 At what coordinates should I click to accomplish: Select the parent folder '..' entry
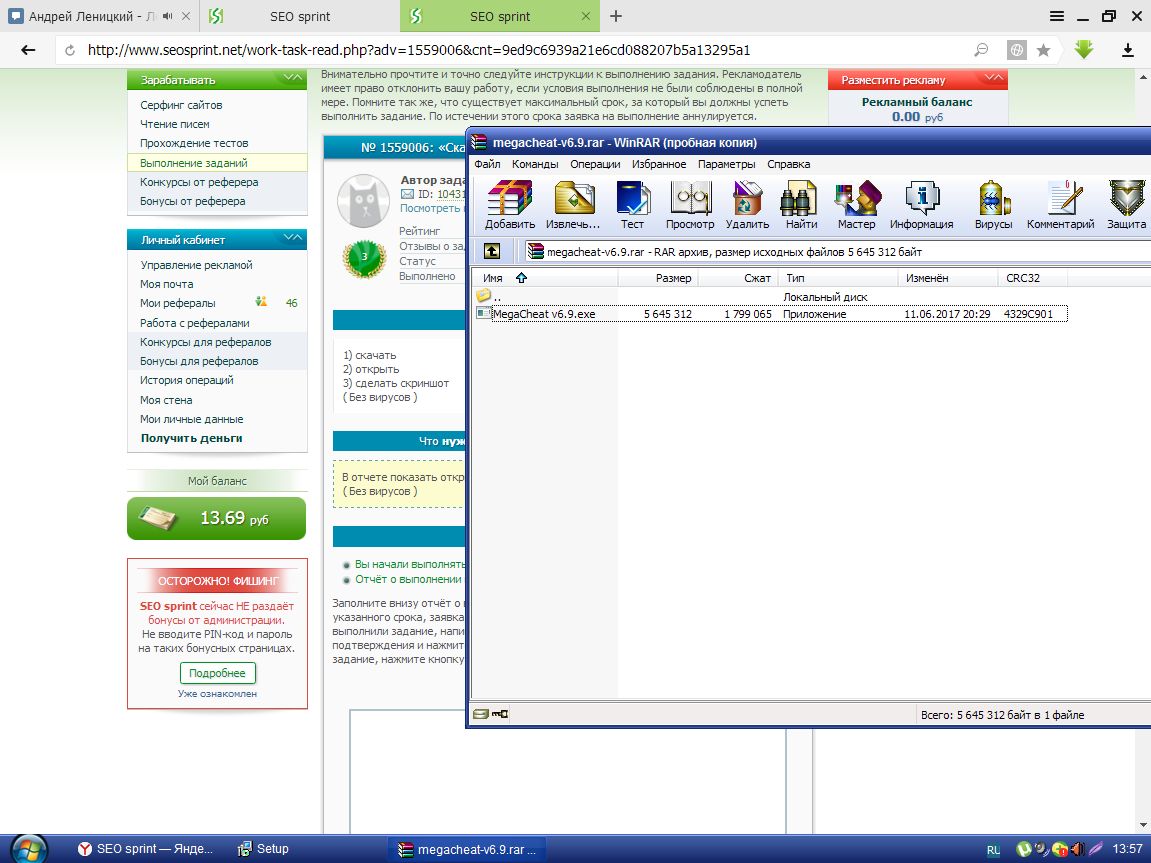pyautogui.click(x=489, y=296)
